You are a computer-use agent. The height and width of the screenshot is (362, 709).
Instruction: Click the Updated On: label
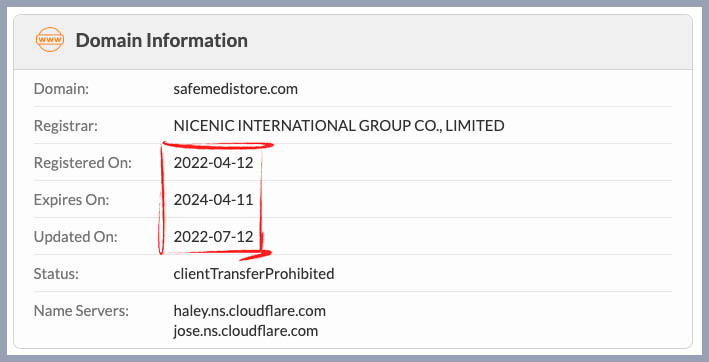[76, 236]
